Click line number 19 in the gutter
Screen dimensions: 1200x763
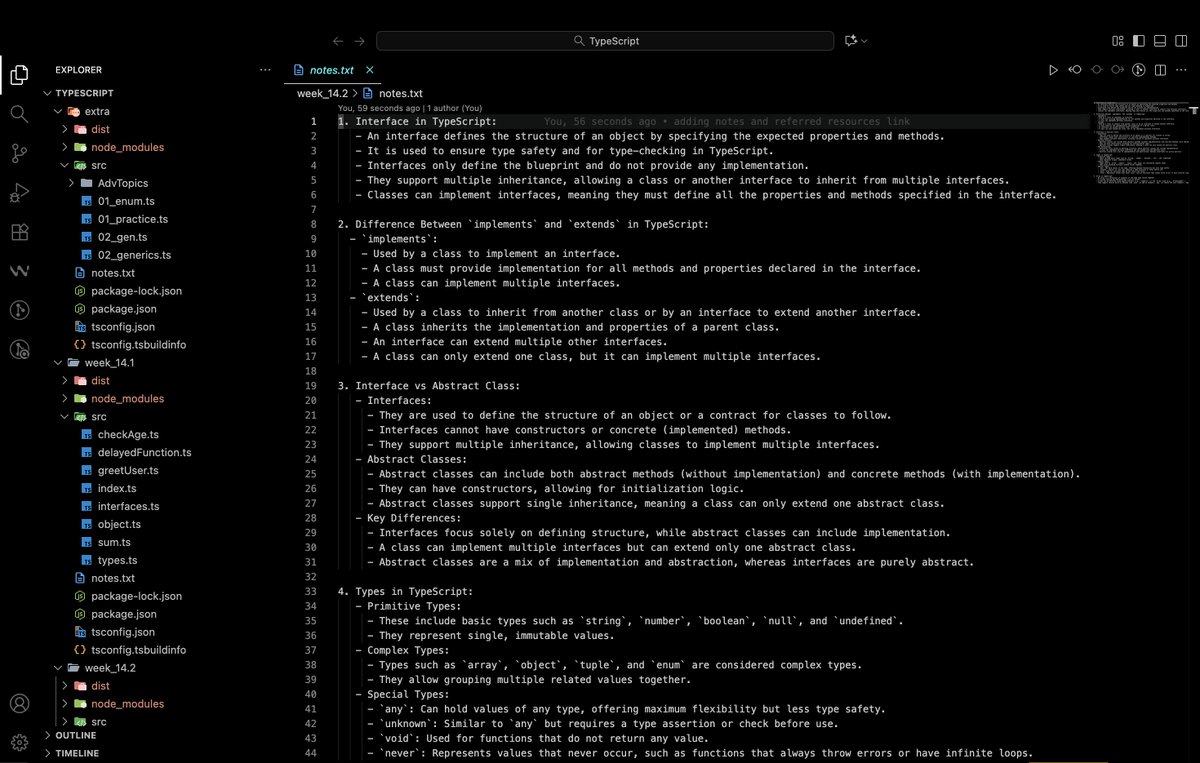311,386
